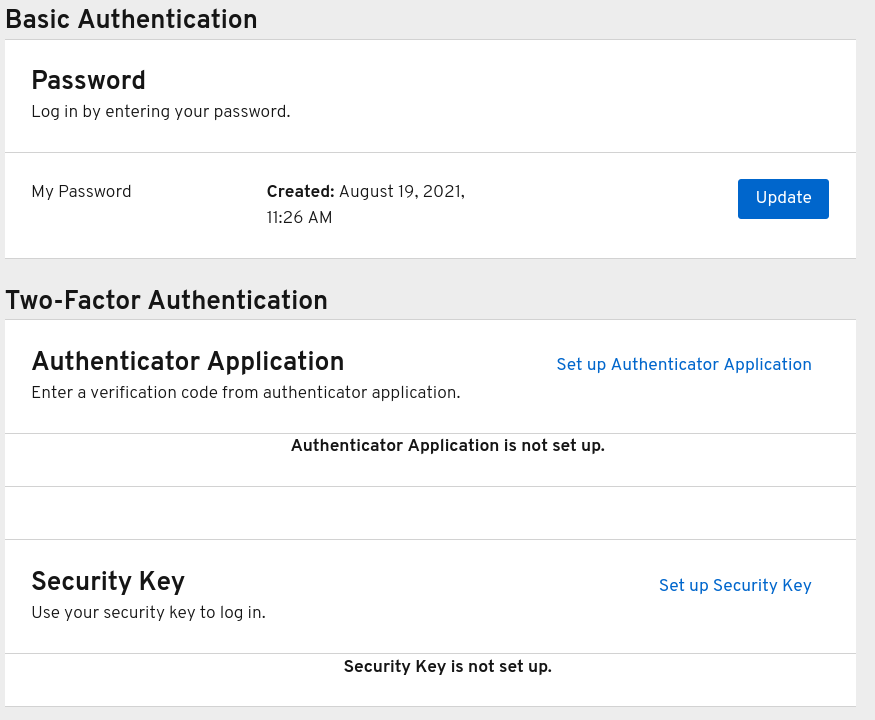Click the 'Security Key is not set up' message
This screenshot has width=875, height=720.
447,667
